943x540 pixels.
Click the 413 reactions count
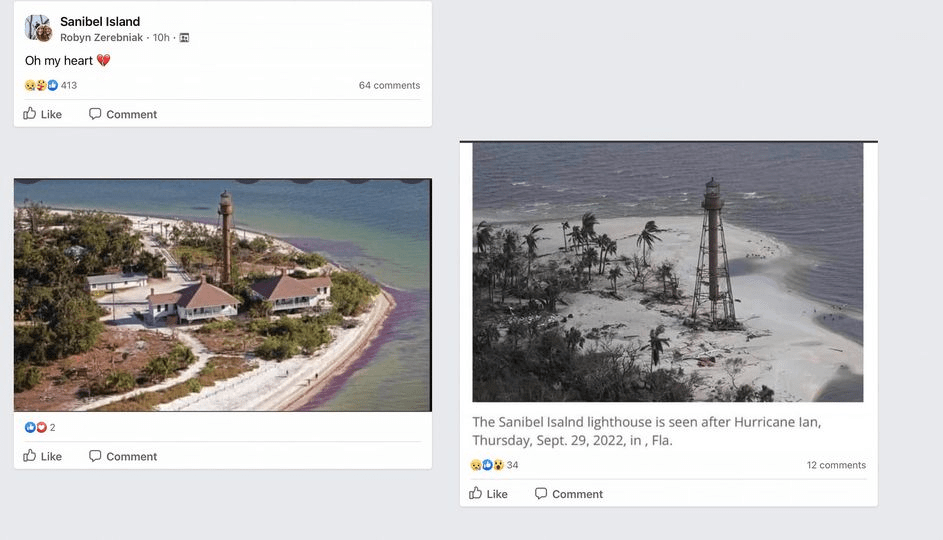click(x=69, y=86)
